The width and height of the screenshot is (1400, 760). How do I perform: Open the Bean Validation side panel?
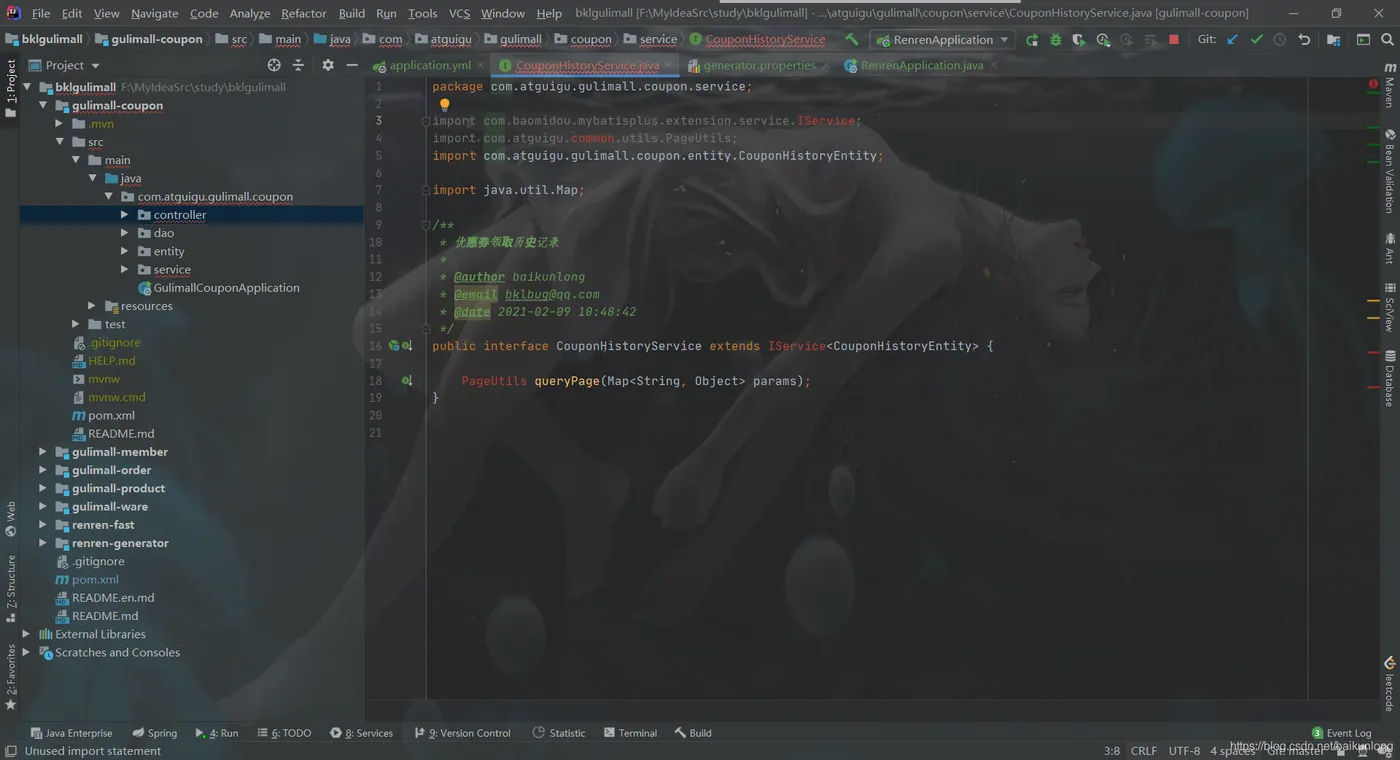[x=1389, y=170]
